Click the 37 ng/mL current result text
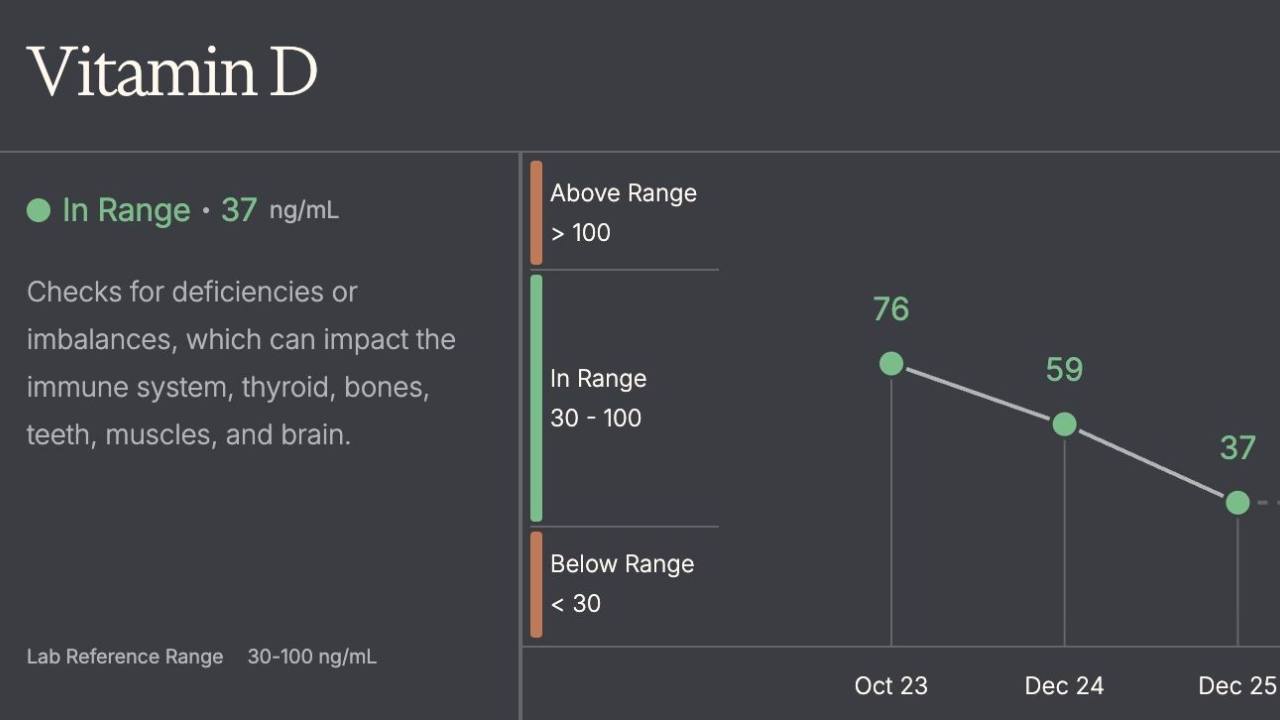Screen dimensions: 1280x720 (279, 210)
